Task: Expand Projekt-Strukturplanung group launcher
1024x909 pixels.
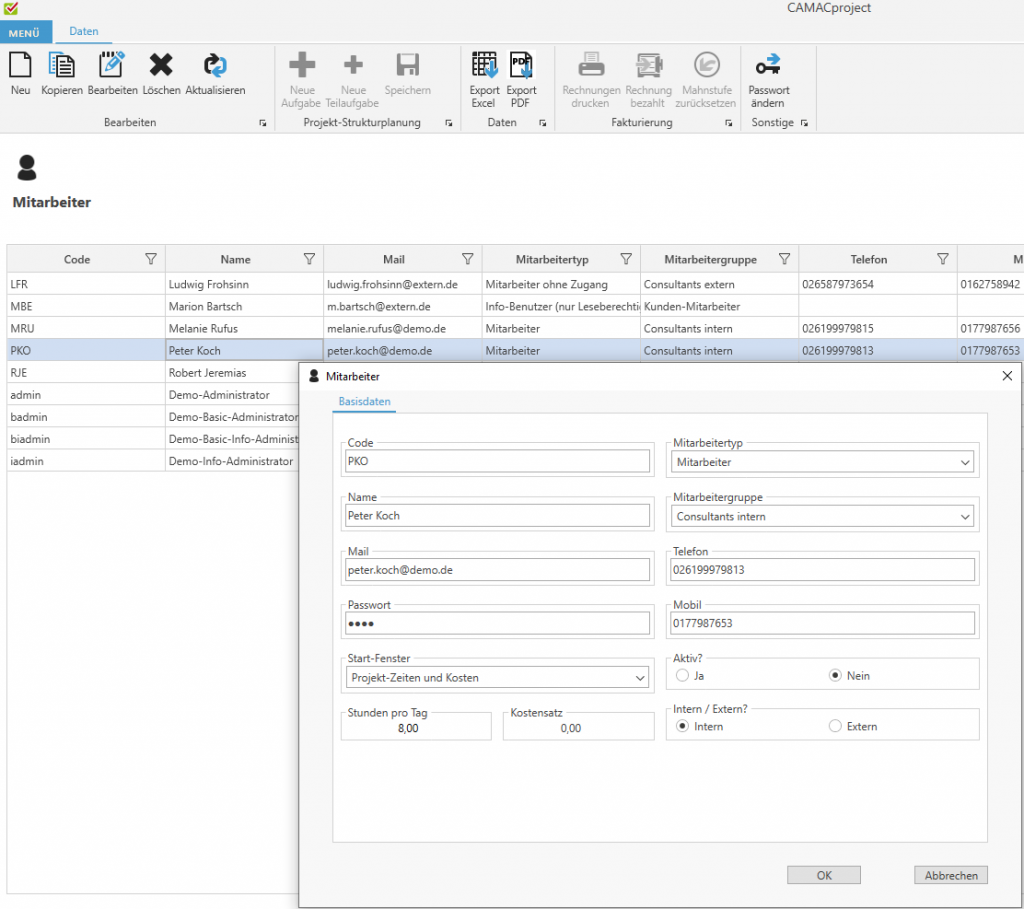Action: coord(449,123)
